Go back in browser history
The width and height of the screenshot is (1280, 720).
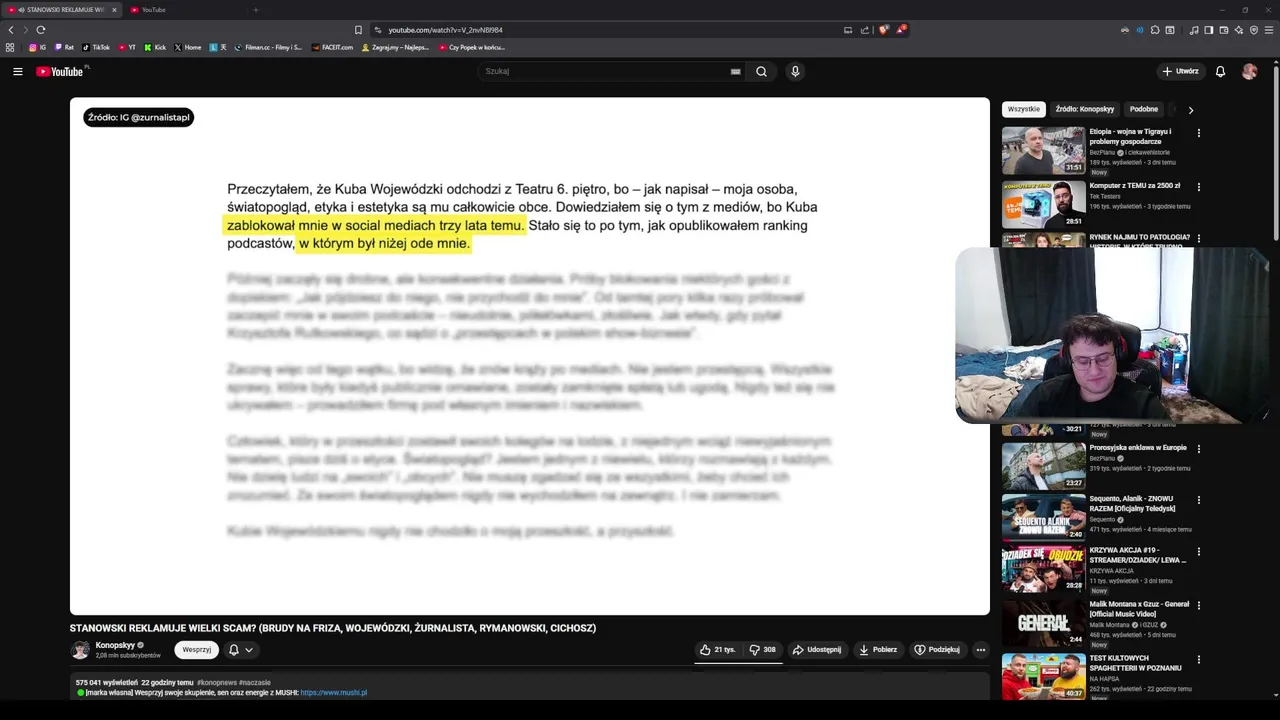point(11,30)
